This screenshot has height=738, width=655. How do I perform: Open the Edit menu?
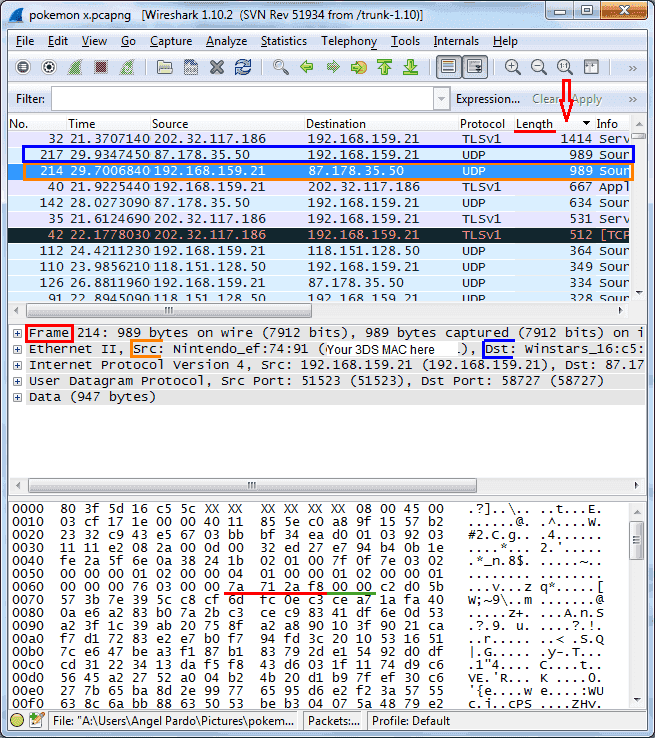coord(58,41)
